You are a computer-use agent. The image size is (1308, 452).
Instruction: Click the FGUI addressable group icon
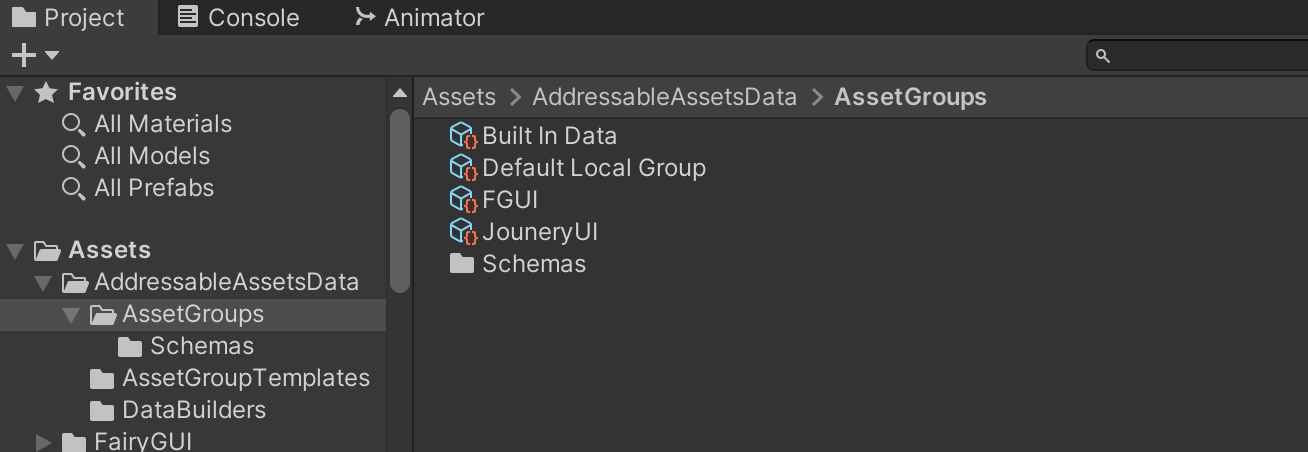(462, 200)
